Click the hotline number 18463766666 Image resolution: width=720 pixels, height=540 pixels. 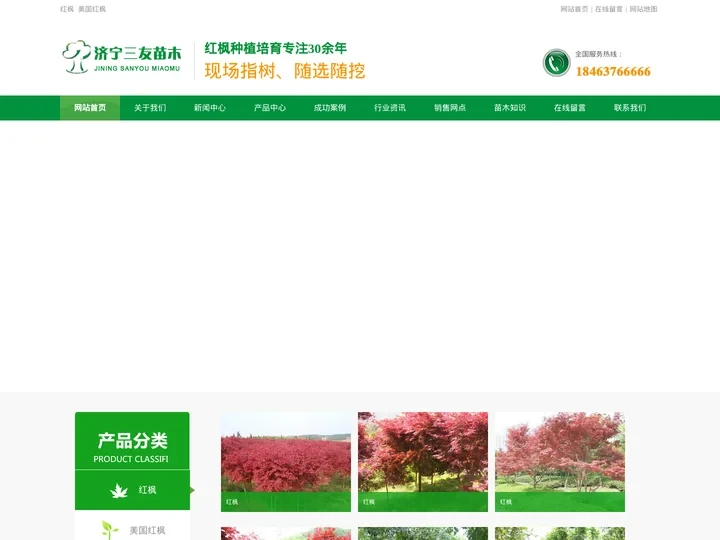(613, 72)
